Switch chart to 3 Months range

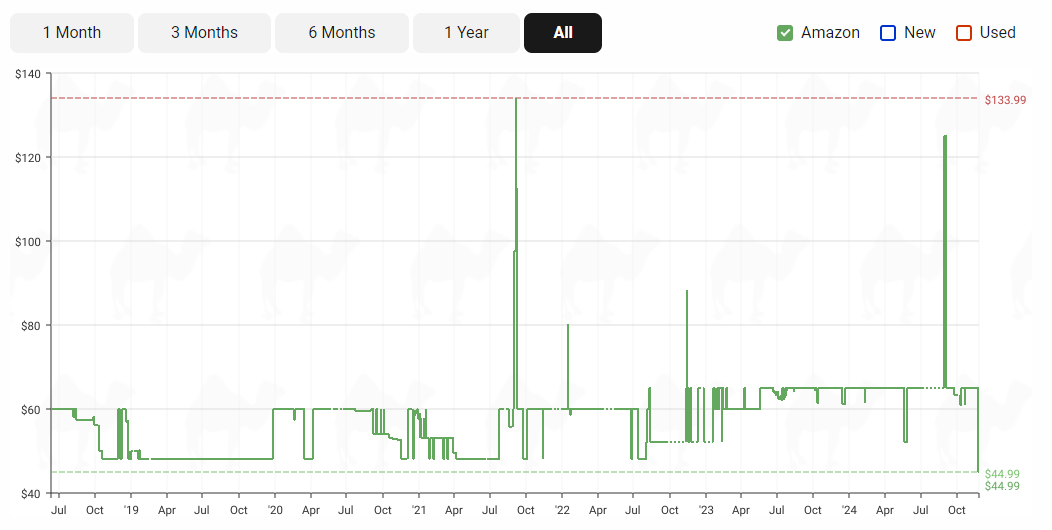[x=205, y=33]
